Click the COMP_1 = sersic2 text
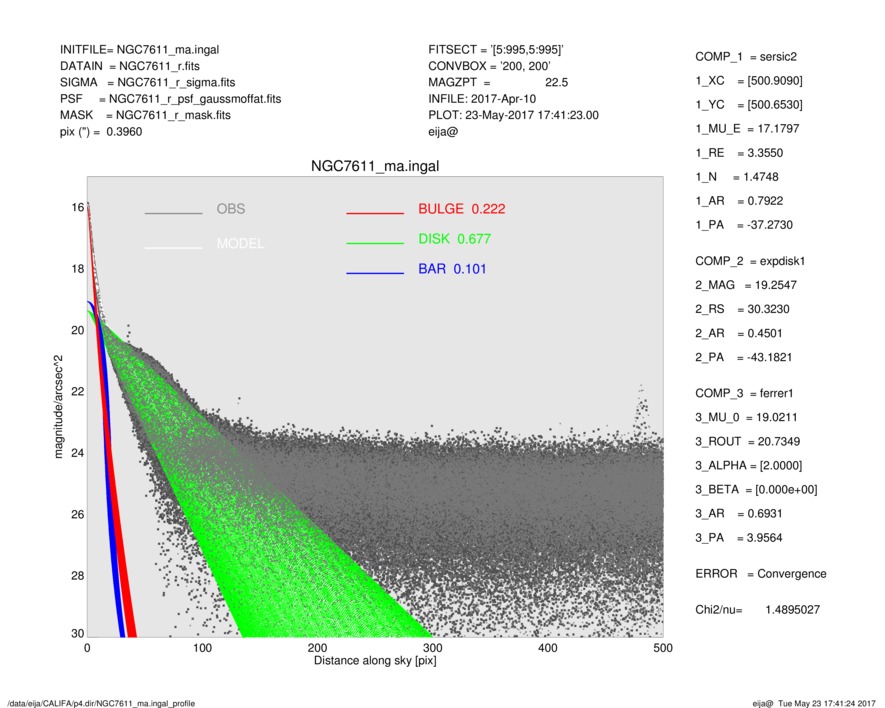The height and width of the screenshot is (708, 885). coord(746,56)
